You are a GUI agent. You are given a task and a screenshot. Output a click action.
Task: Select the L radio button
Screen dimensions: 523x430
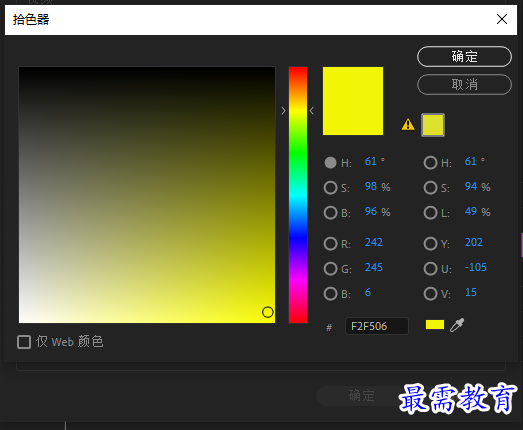coord(431,212)
